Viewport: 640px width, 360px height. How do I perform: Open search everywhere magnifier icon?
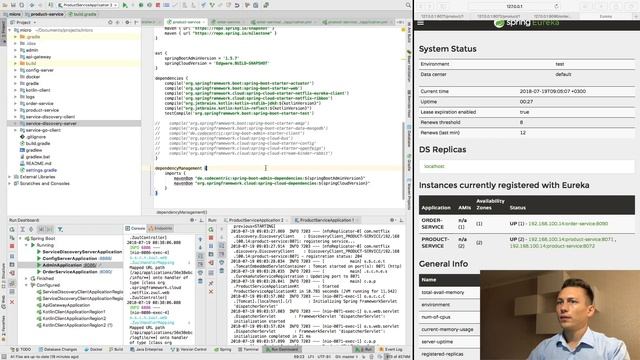point(408,5)
